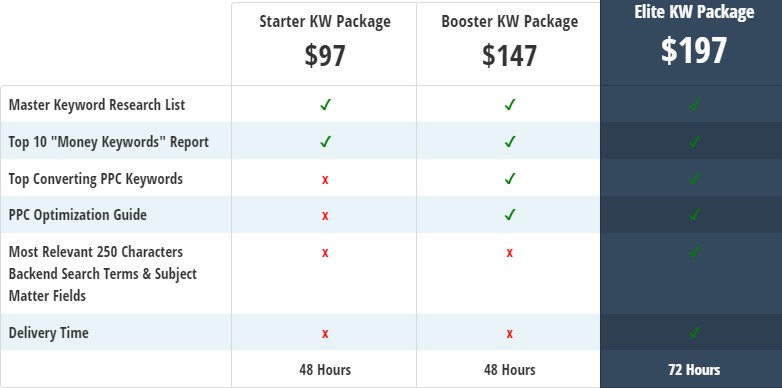Click the Master Keyword Research List label
Screen dimensions: 782x388
click(97, 105)
